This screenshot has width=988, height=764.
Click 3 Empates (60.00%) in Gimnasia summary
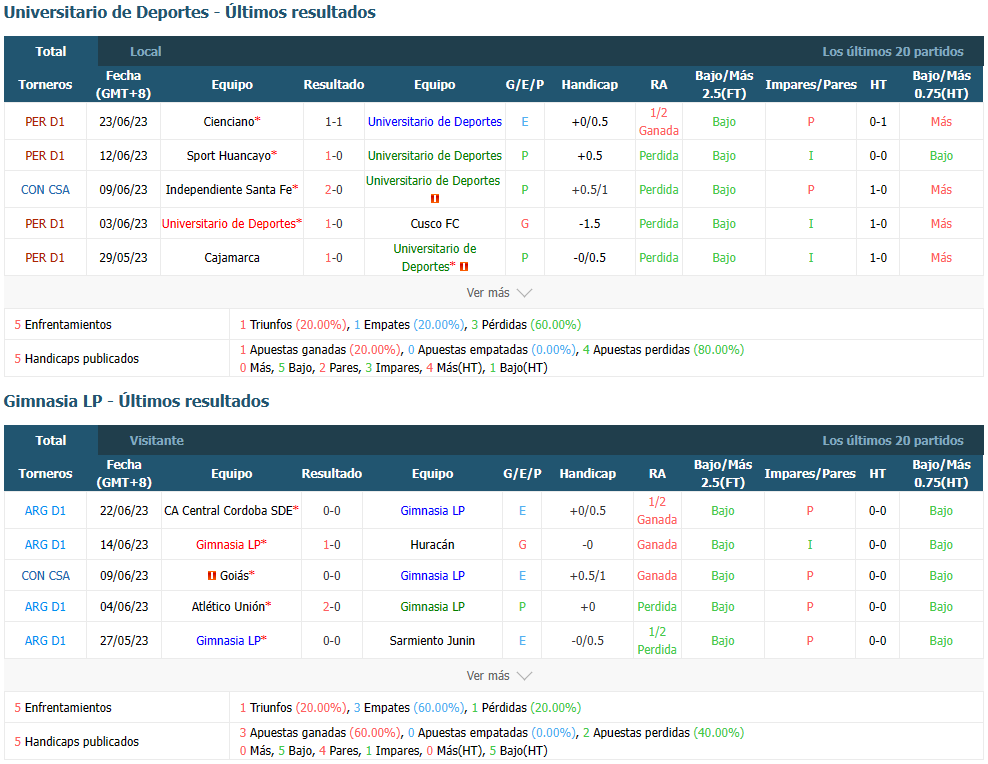410,708
